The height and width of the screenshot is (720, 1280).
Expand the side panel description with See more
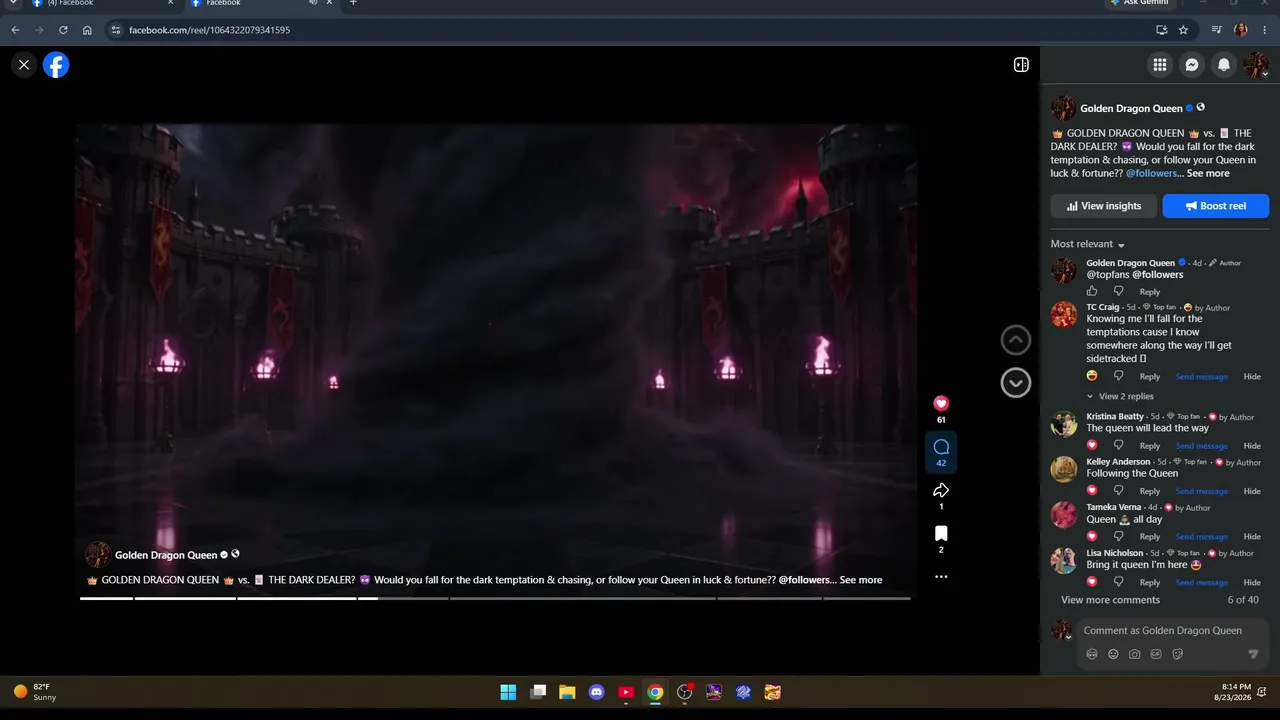point(1208,173)
